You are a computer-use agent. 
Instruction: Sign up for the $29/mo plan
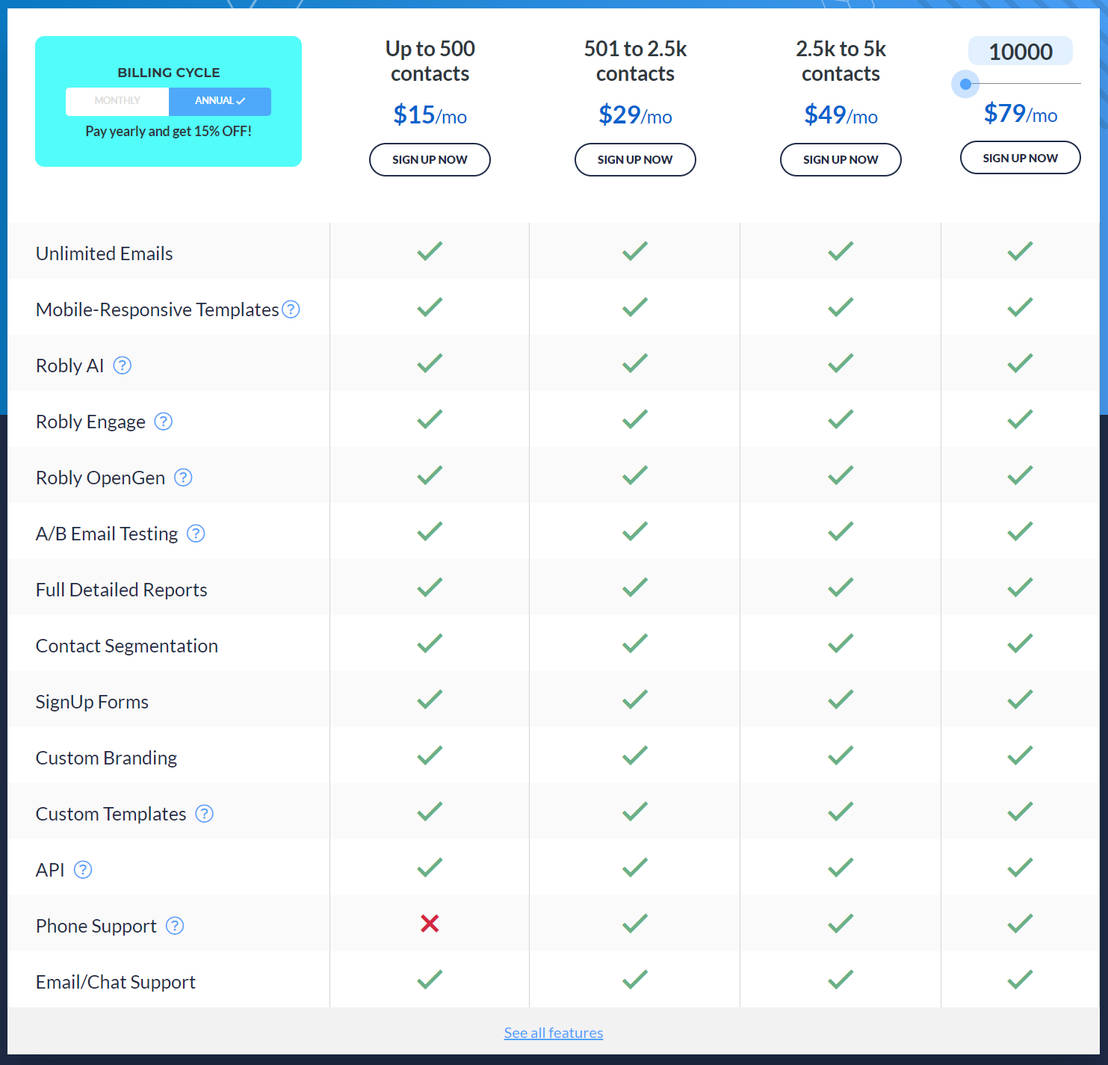(x=635, y=160)
